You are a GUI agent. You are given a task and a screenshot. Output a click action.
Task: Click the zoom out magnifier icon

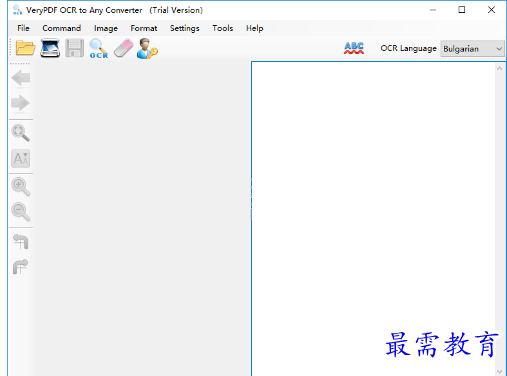(x=21, y=212)
